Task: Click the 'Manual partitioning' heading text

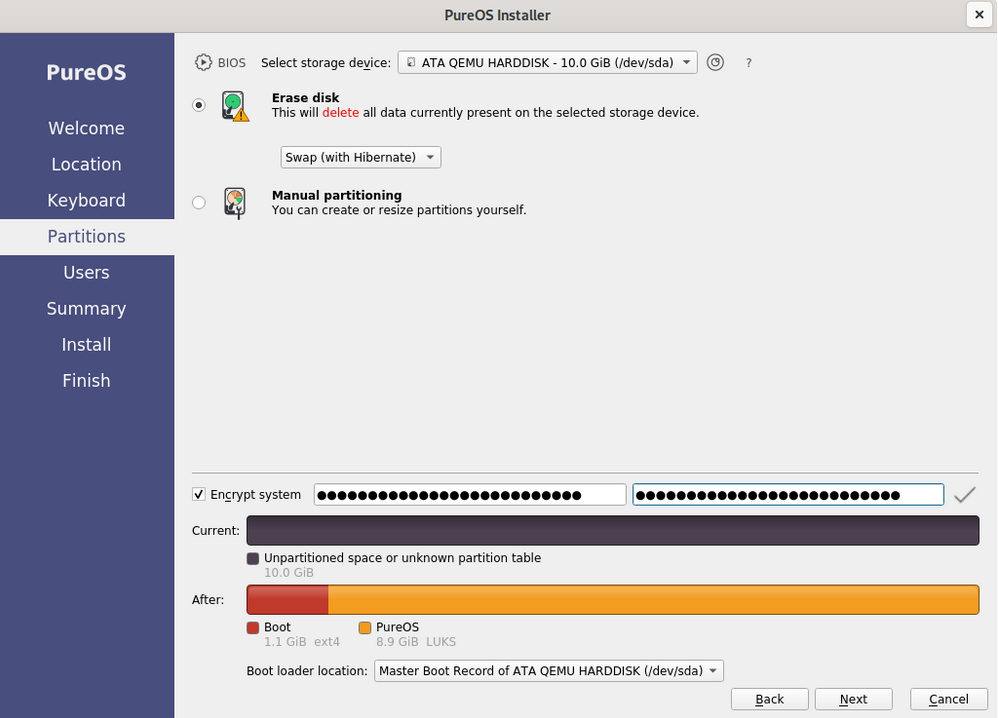Action: coord(337,195)
